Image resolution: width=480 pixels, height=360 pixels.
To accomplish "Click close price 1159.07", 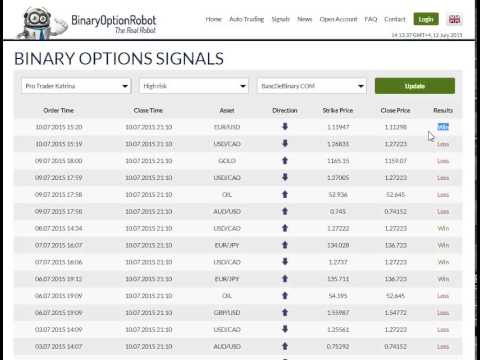I will (396, 161).
